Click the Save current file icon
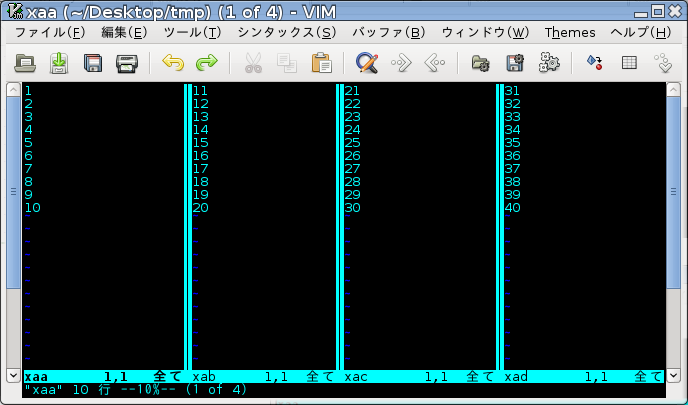This screenshot has width=688, height=405. 59,63
